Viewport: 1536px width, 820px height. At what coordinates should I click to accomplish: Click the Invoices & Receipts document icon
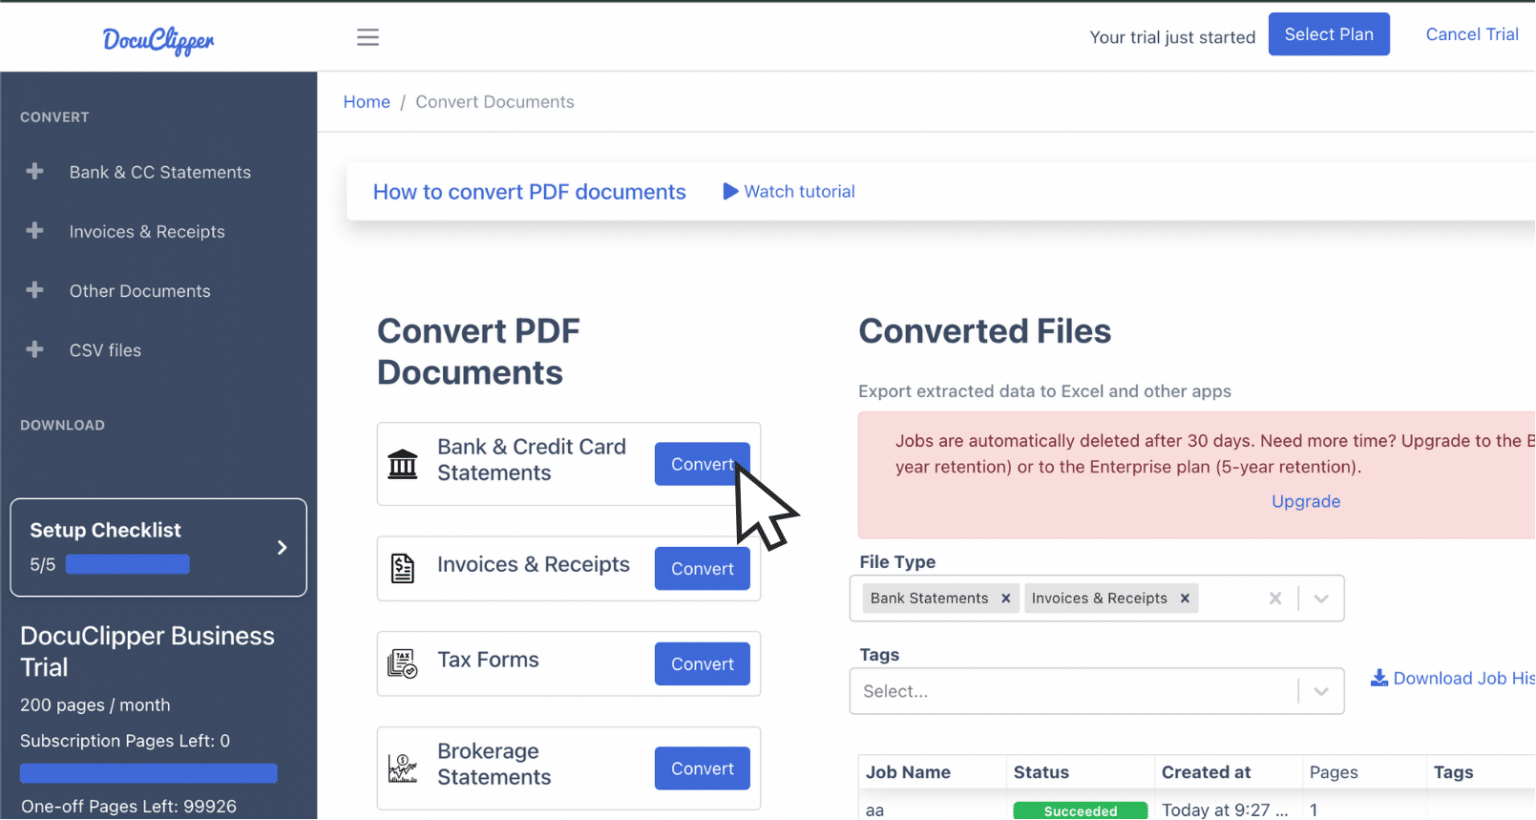[x=404, y=567]
